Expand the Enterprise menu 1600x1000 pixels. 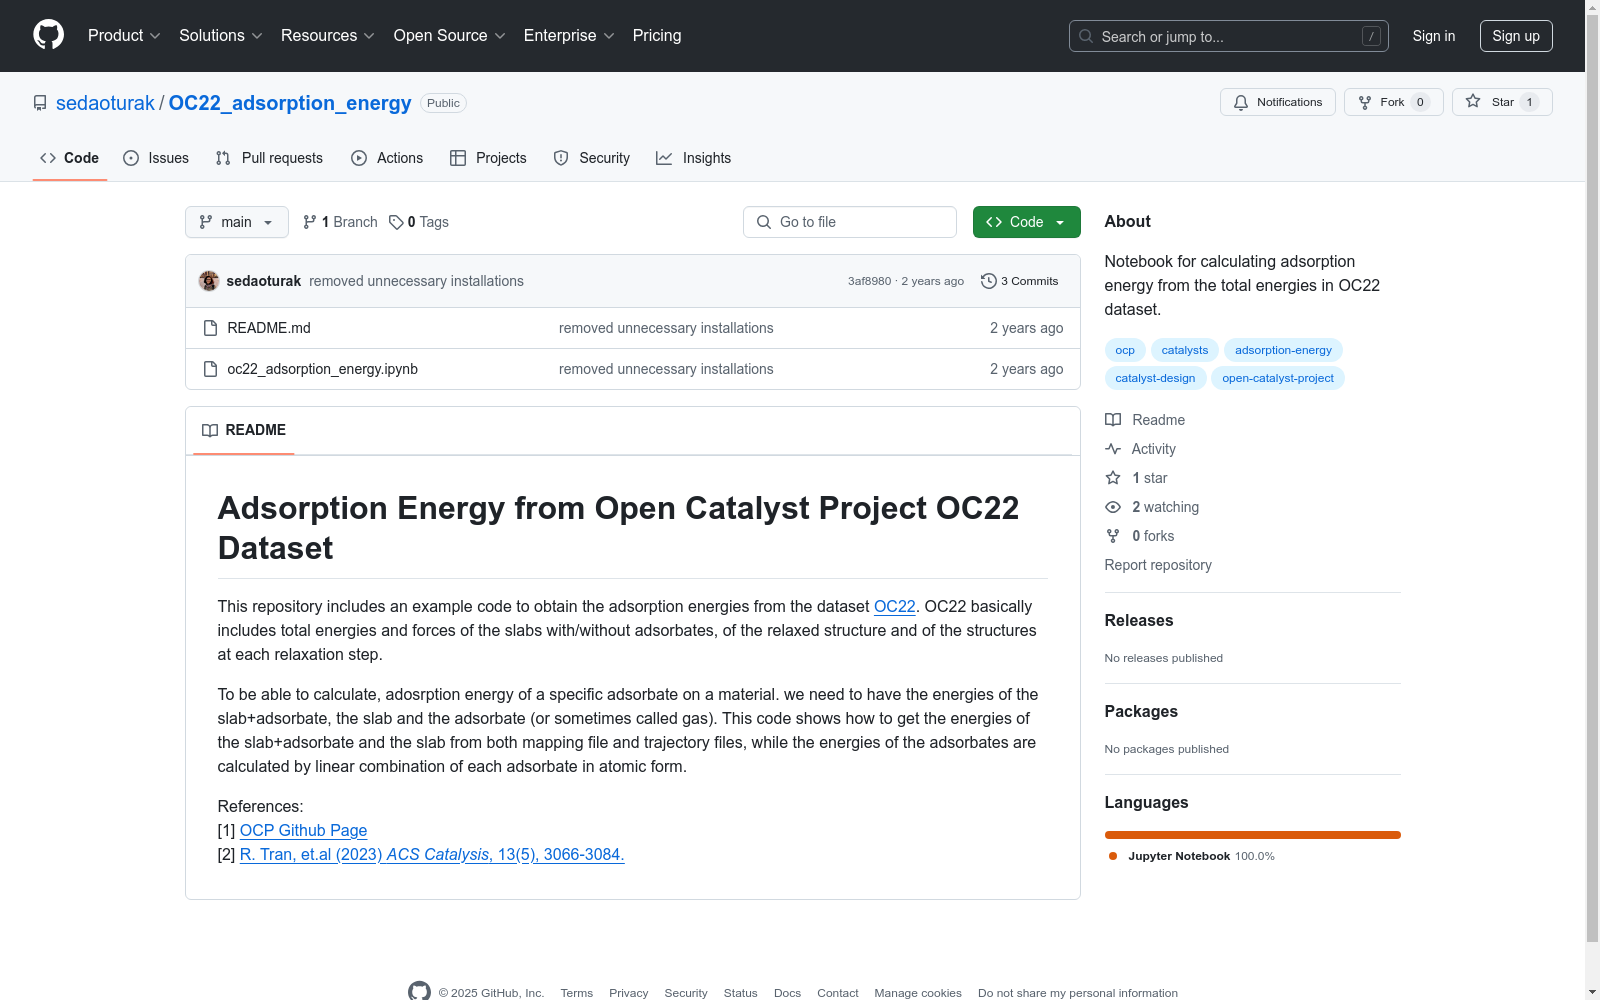click(569, 36)
